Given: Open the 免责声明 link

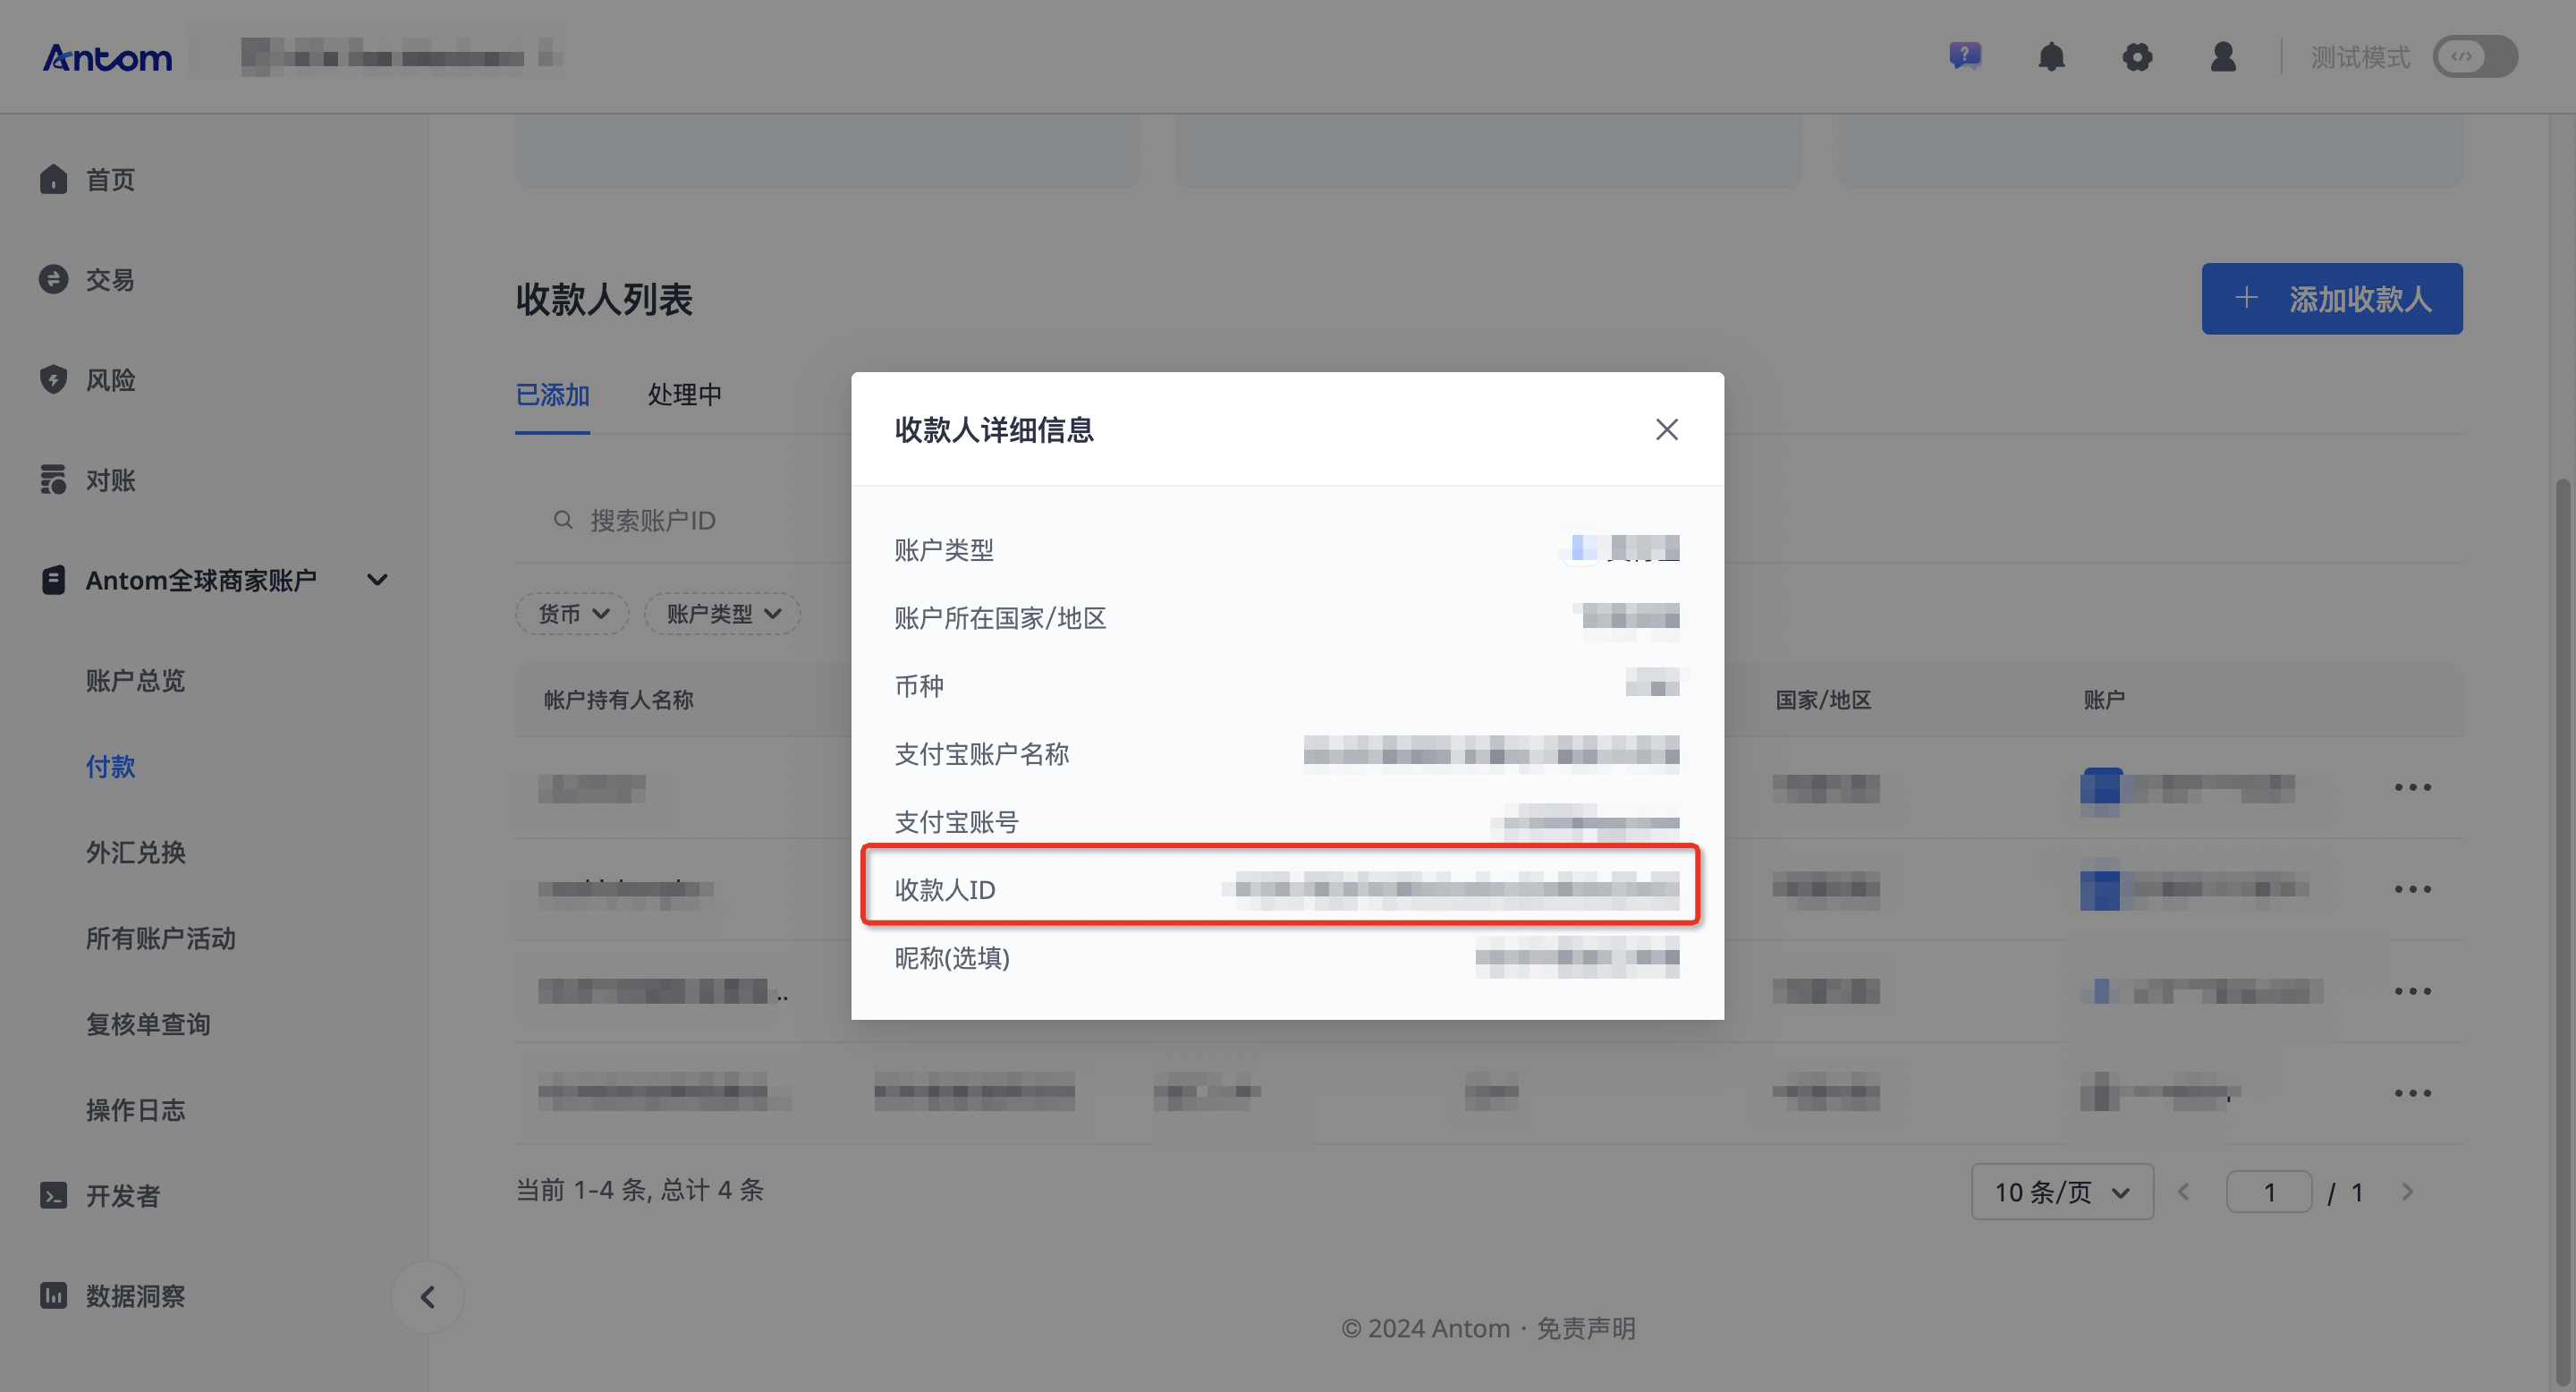Looking at the screenshot, I should point(1585,1329).
